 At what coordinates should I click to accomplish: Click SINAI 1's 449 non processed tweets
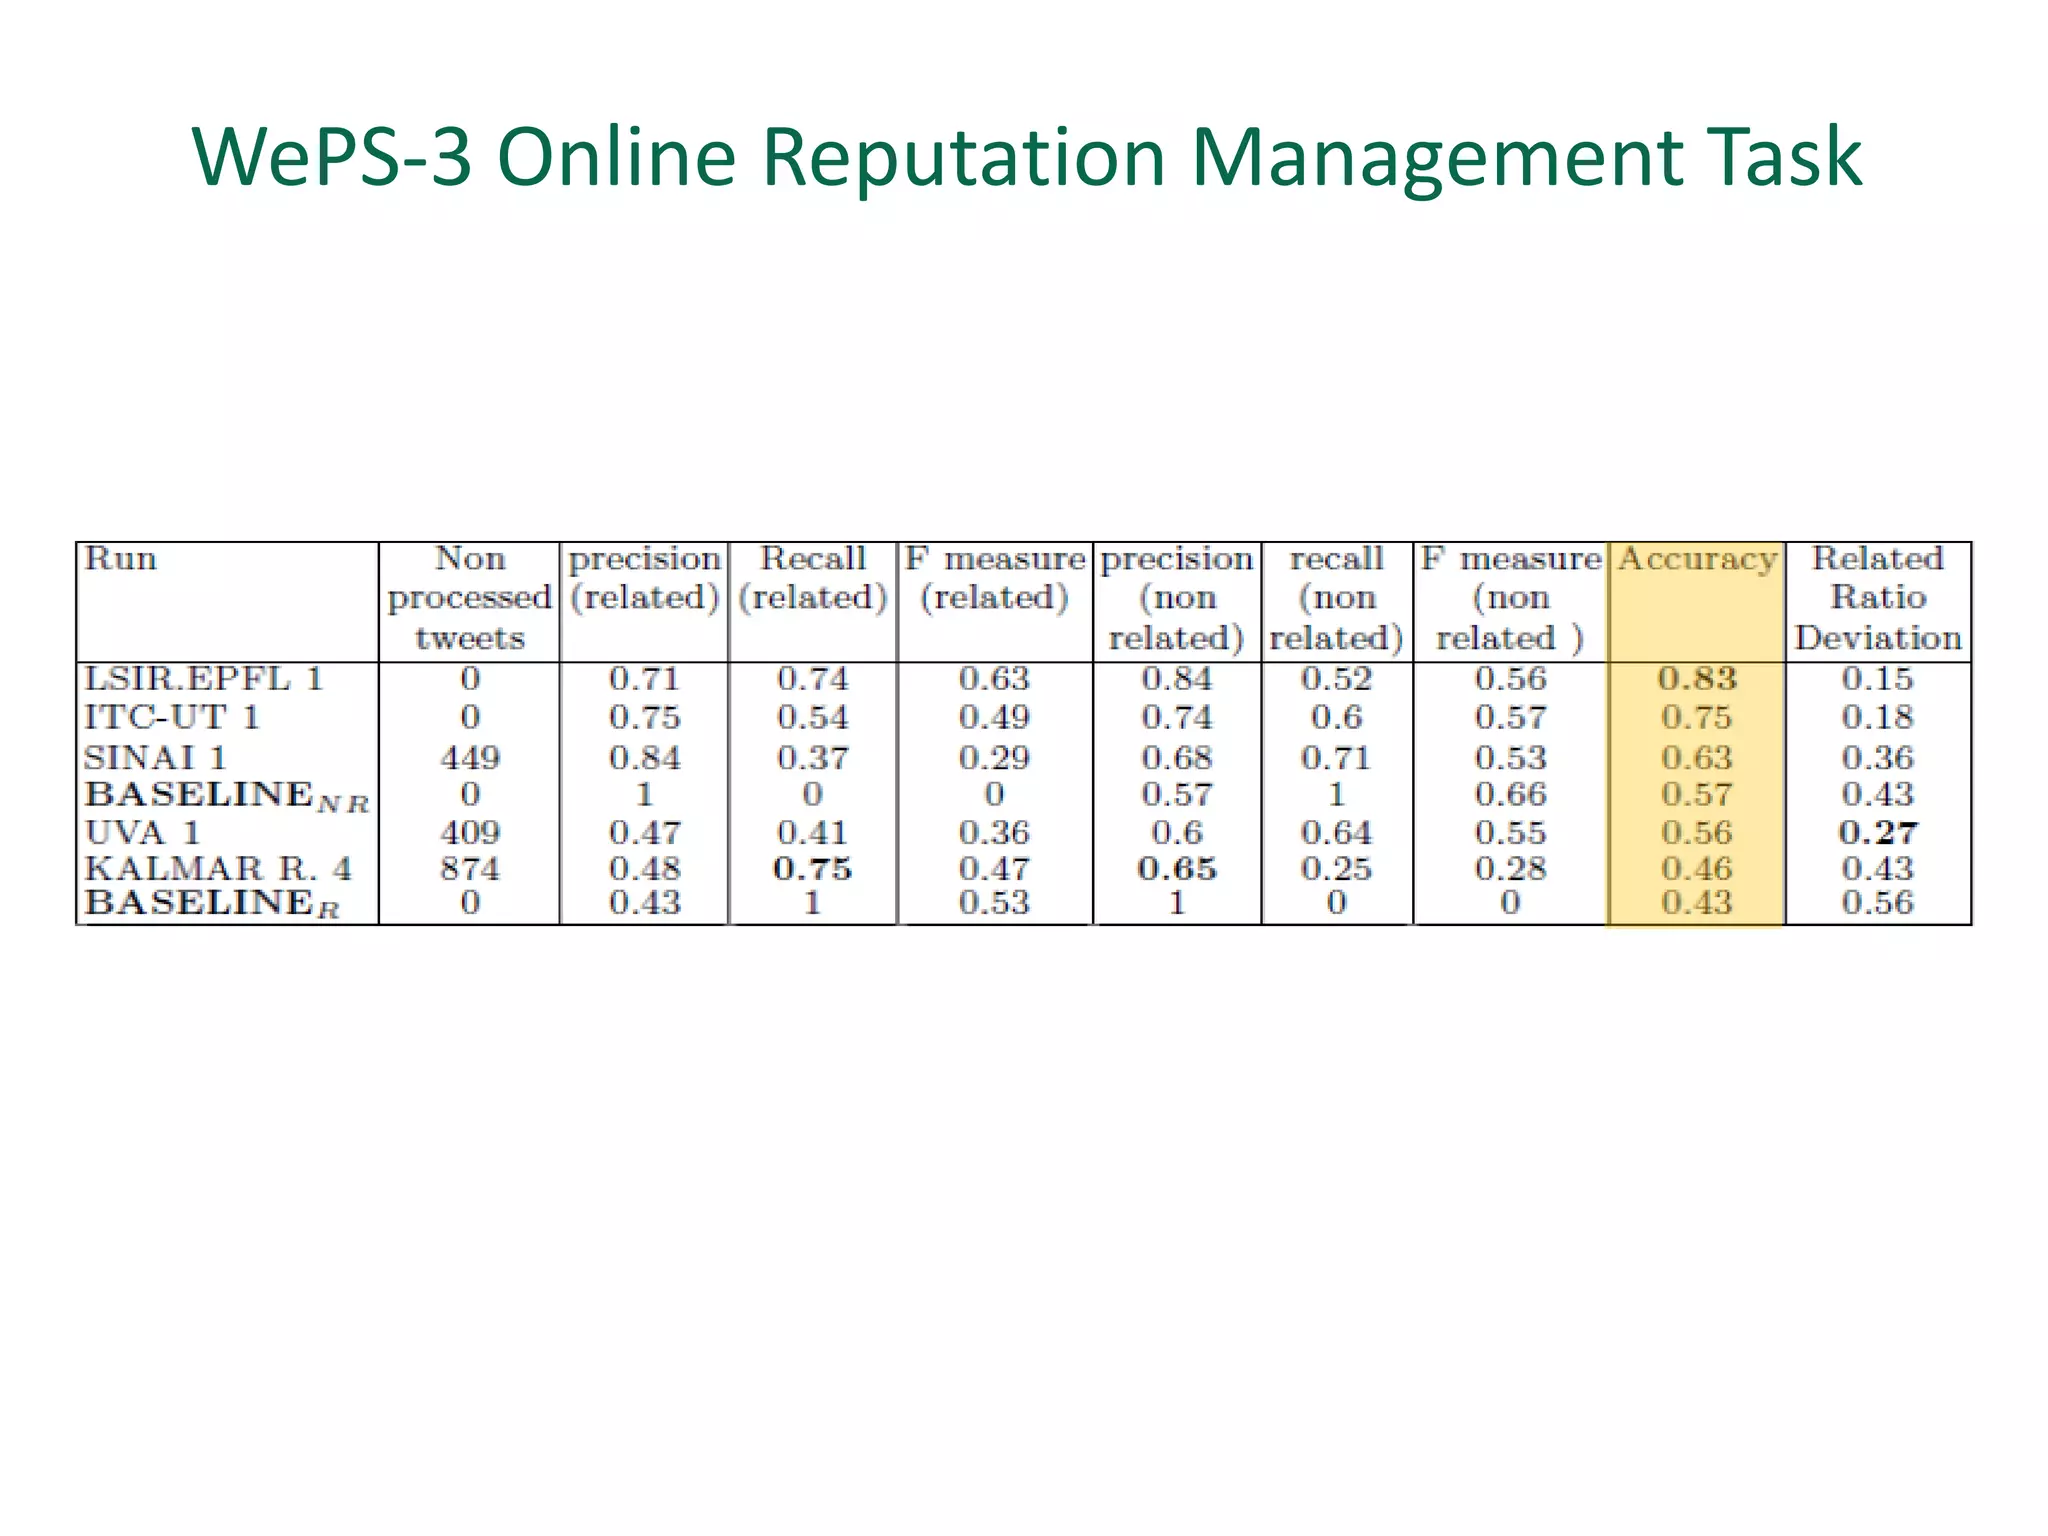pyautogui.click(x=470, y=758)
